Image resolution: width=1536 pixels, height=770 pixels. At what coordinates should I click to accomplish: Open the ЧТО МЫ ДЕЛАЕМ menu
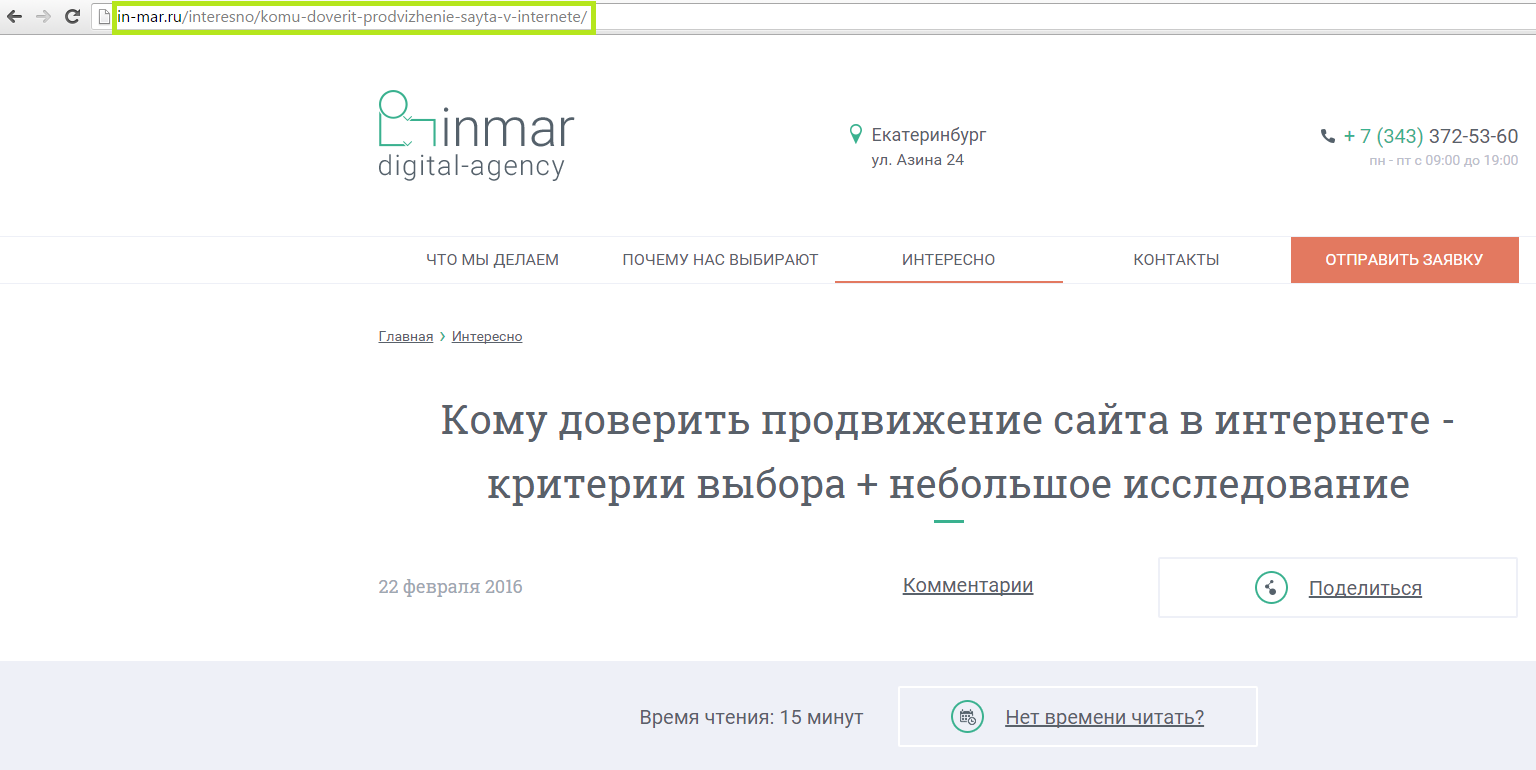pyautogui.click(x=492, y=260)
